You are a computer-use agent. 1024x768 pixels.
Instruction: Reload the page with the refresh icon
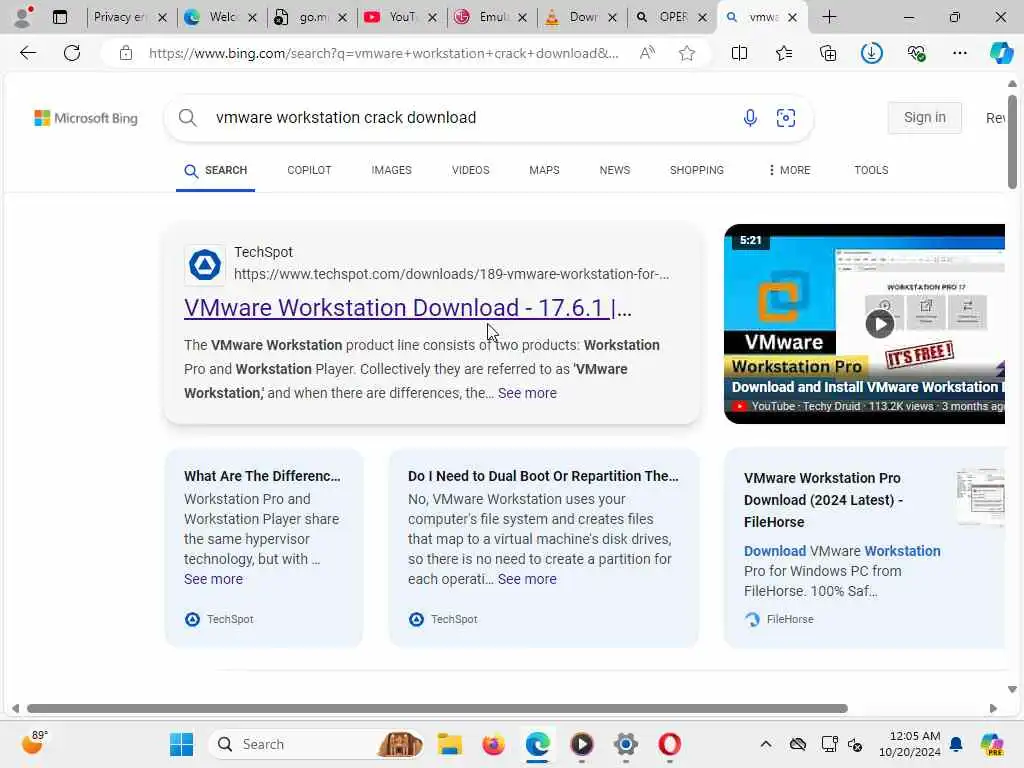[x=72, y=53]
